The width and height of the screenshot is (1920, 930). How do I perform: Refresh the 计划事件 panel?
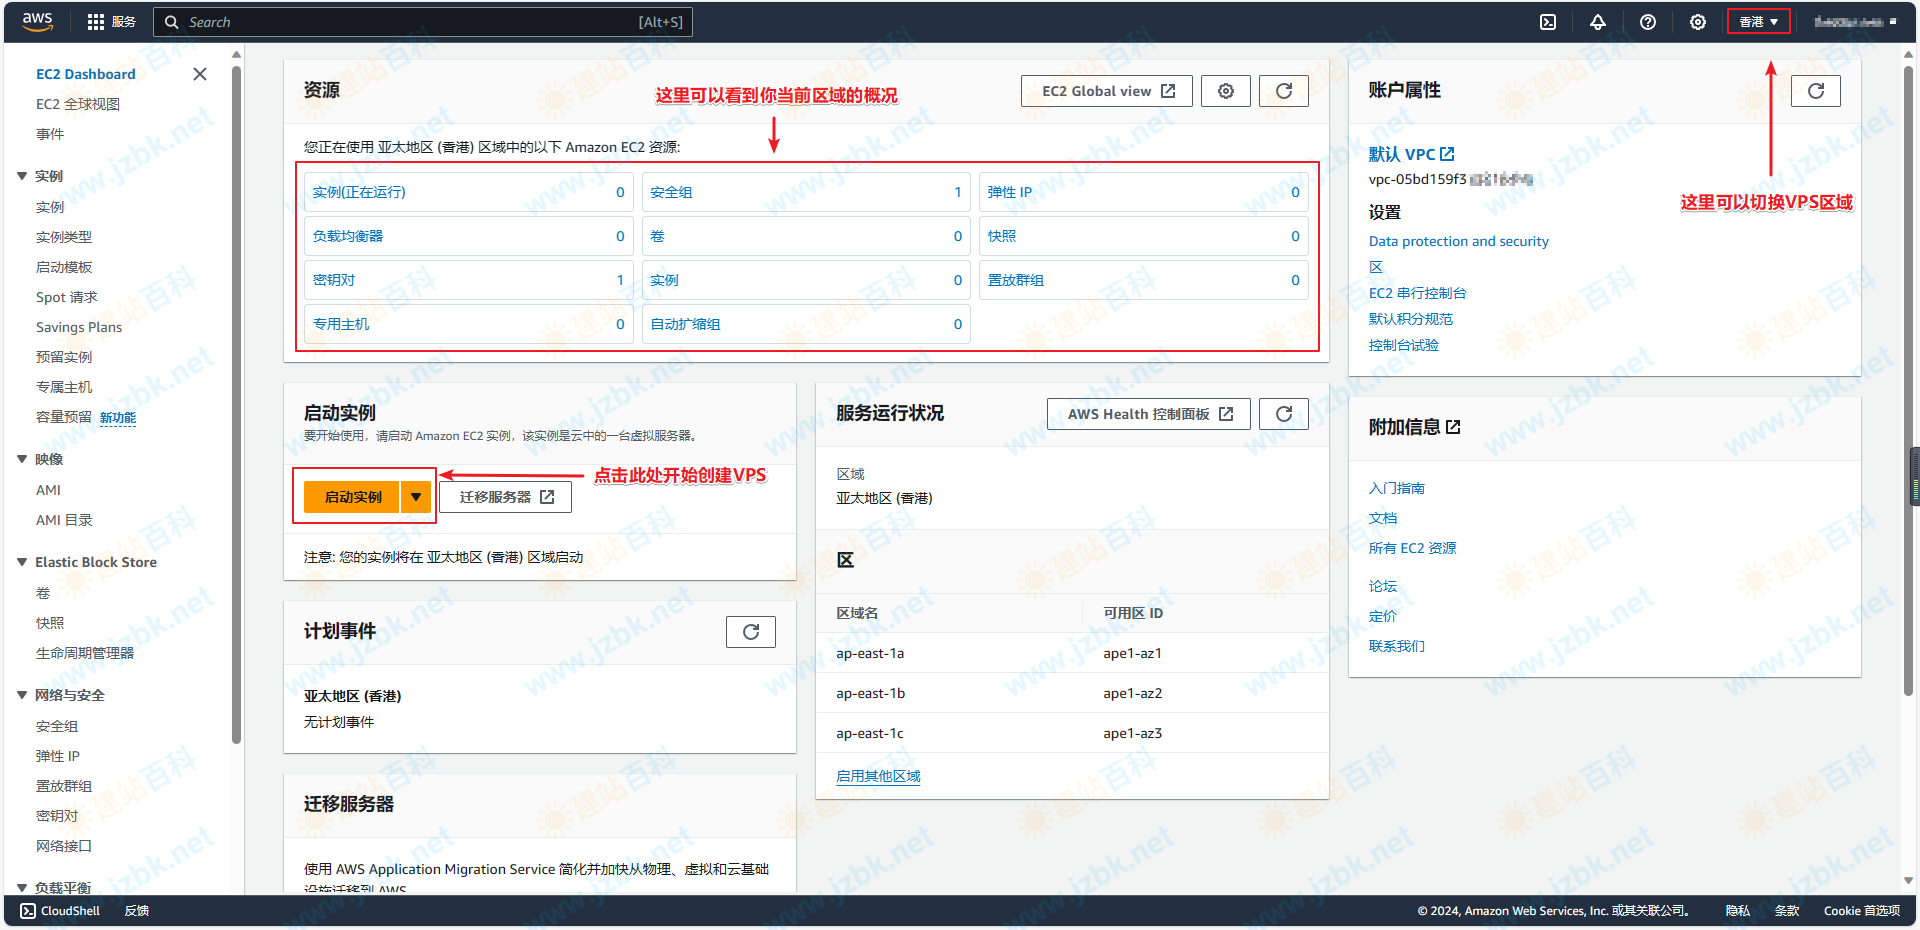[751, 632]
